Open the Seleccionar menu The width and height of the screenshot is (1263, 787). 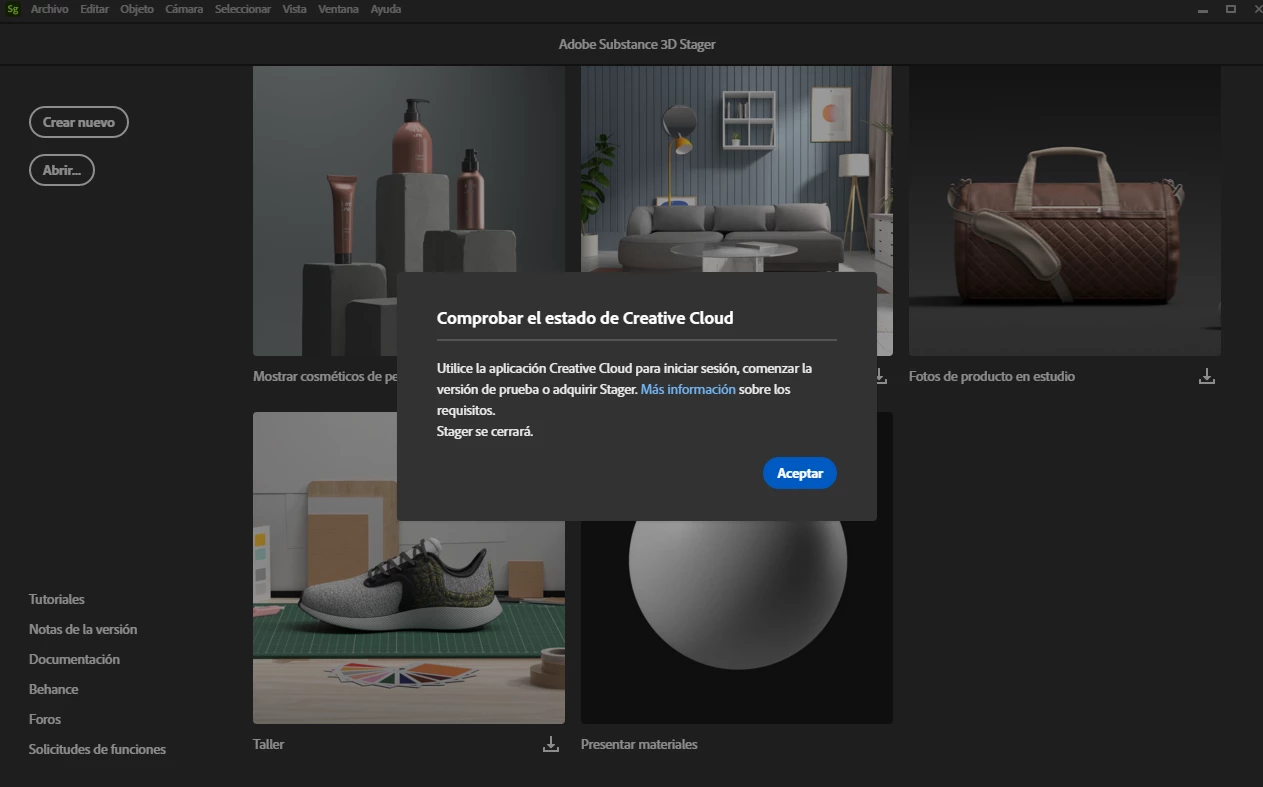click(x=243, y=9)
